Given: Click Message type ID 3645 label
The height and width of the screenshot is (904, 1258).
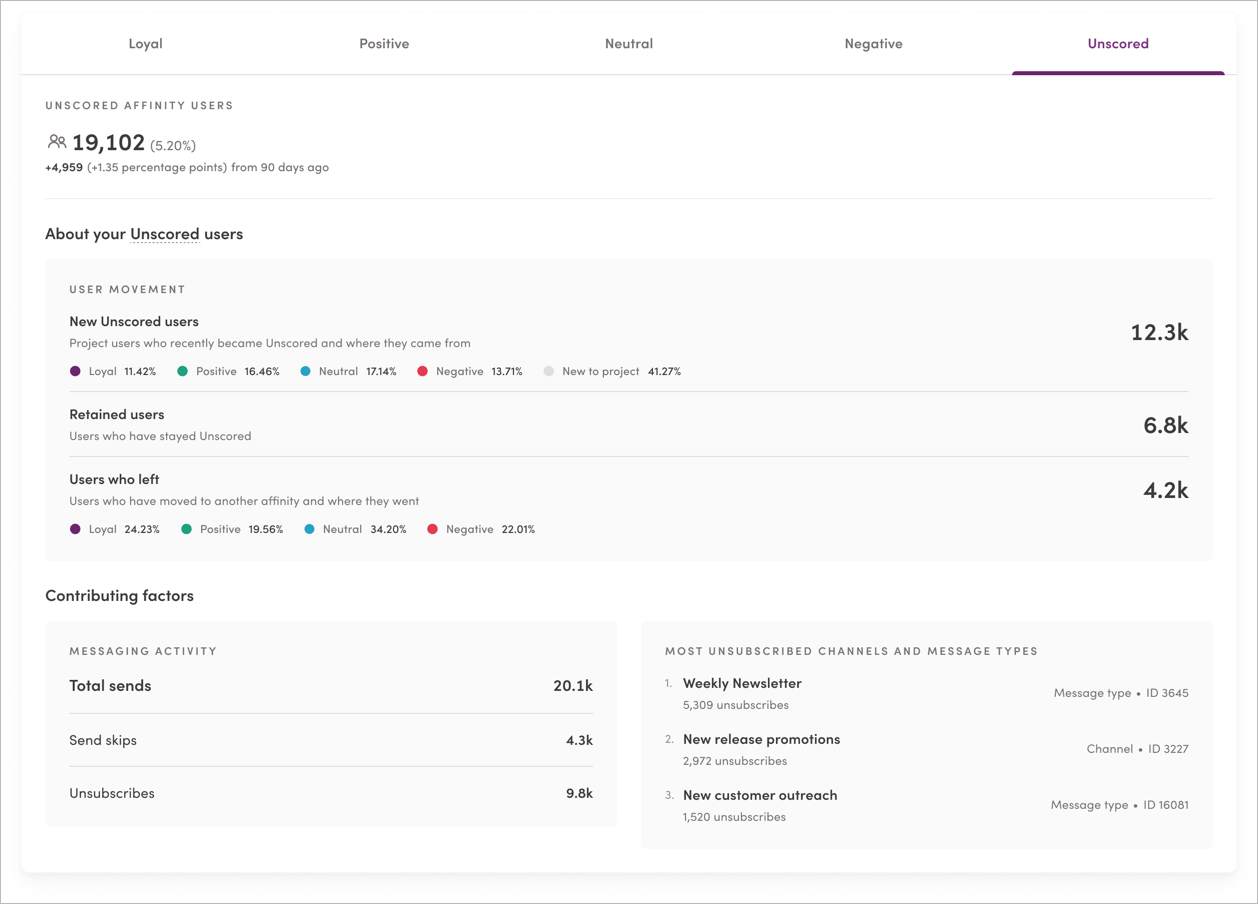Looking at the screenshot, I should click(1121, 693).
